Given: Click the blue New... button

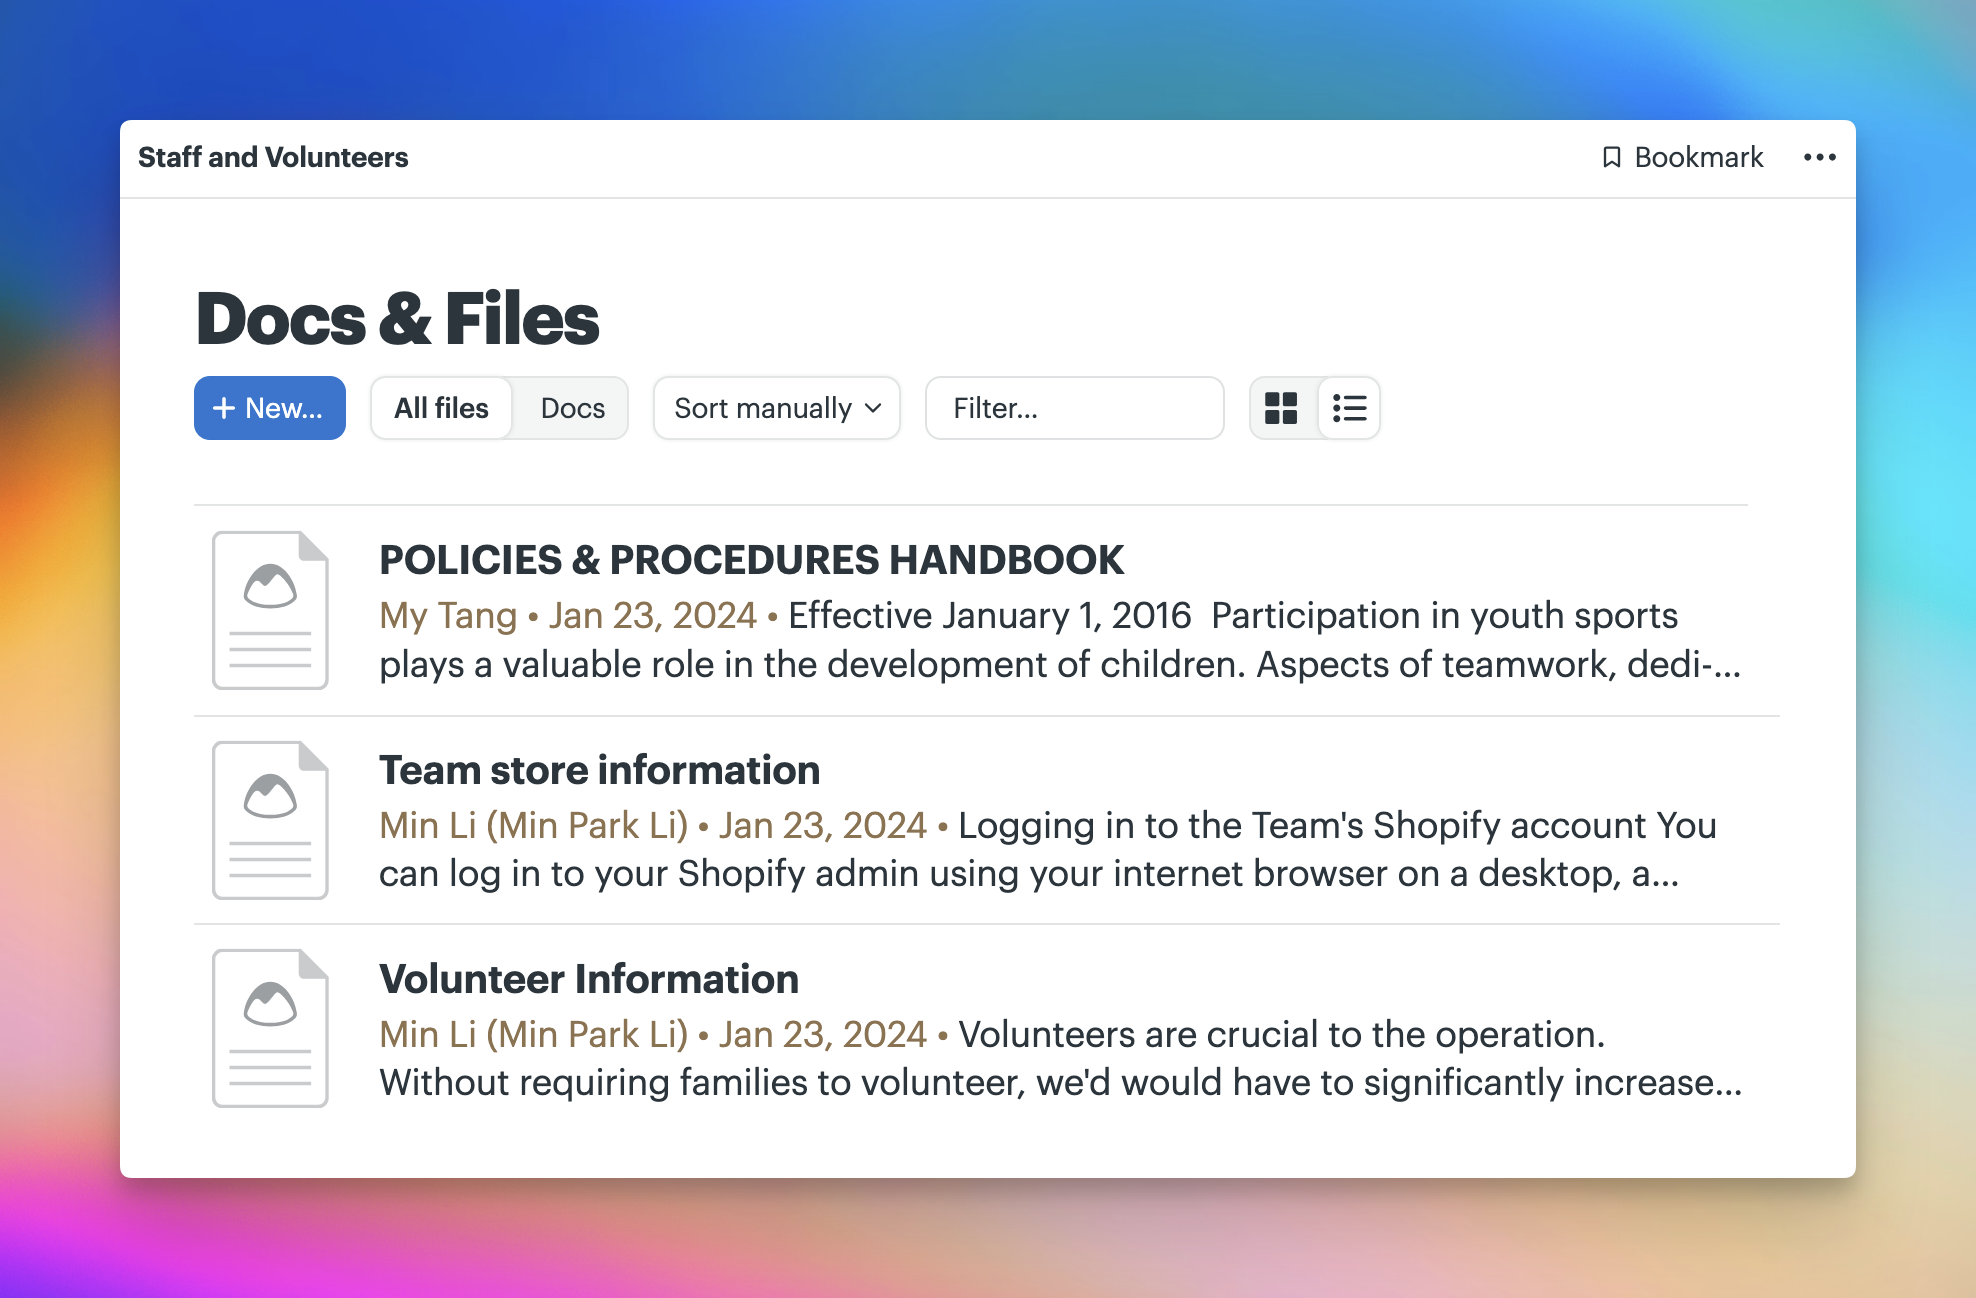Looking at the screenshot, I should click(x=270, y=408).
